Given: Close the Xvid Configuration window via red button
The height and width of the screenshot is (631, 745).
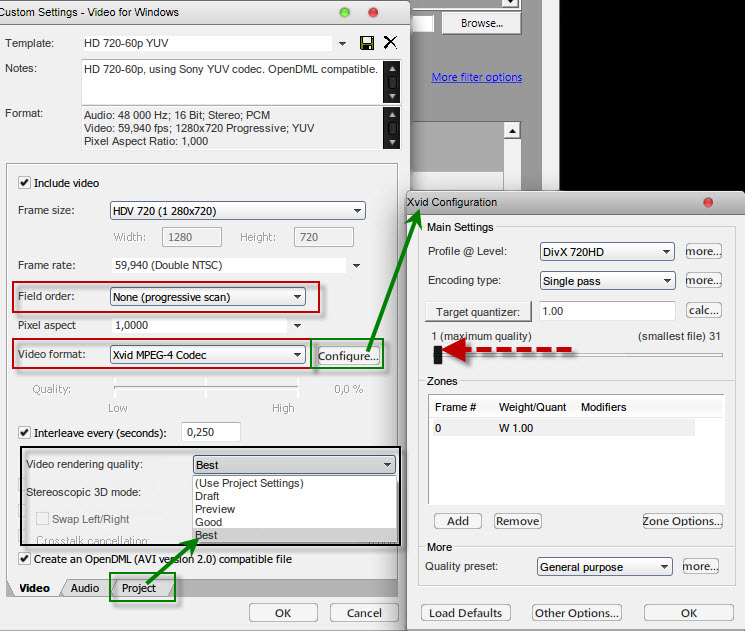Looking at the screenshot, I should tap(708, 202).
